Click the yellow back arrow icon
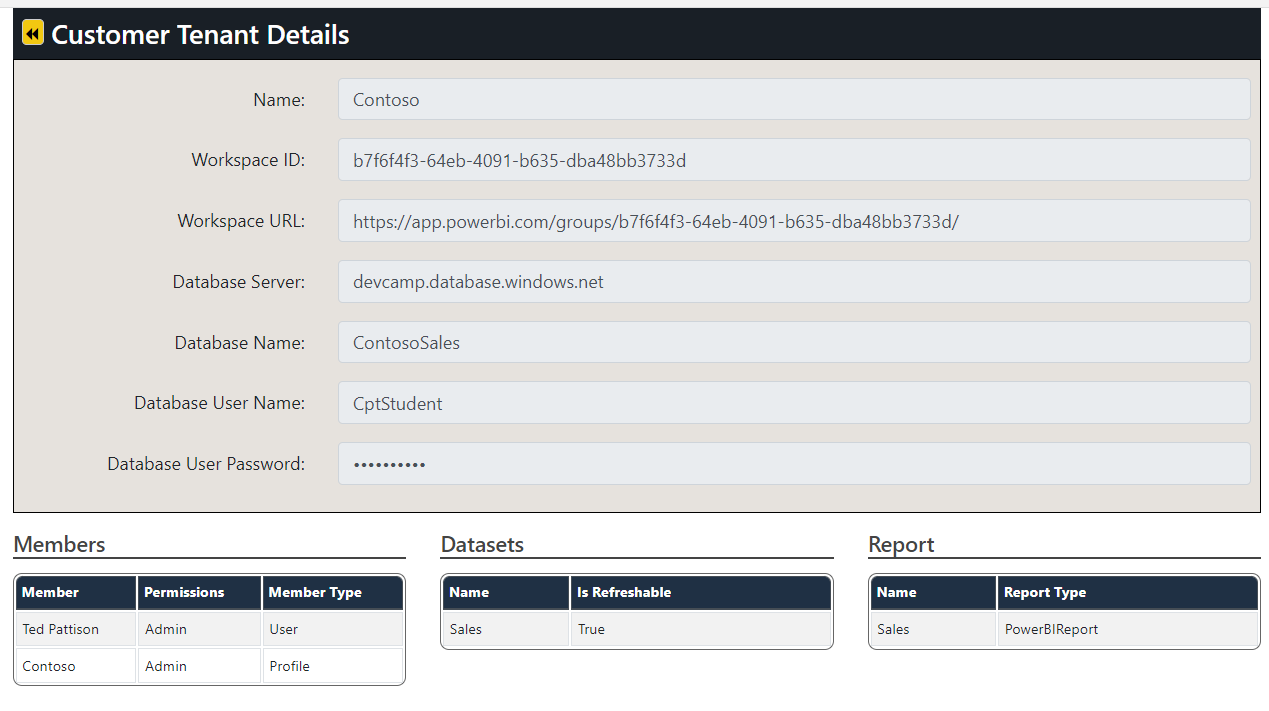Screen dimensions: 1269x711 (x=33, y=34)
